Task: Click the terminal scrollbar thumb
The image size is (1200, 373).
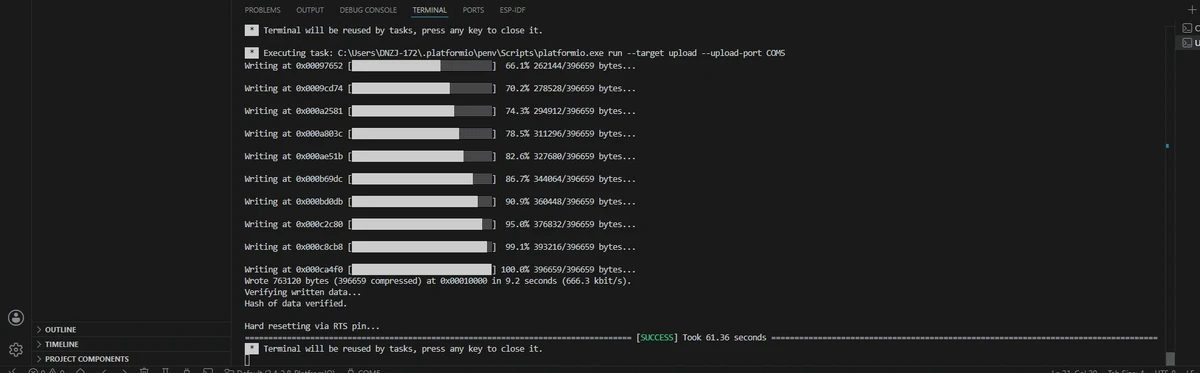Action: (x=1170, y=358)
